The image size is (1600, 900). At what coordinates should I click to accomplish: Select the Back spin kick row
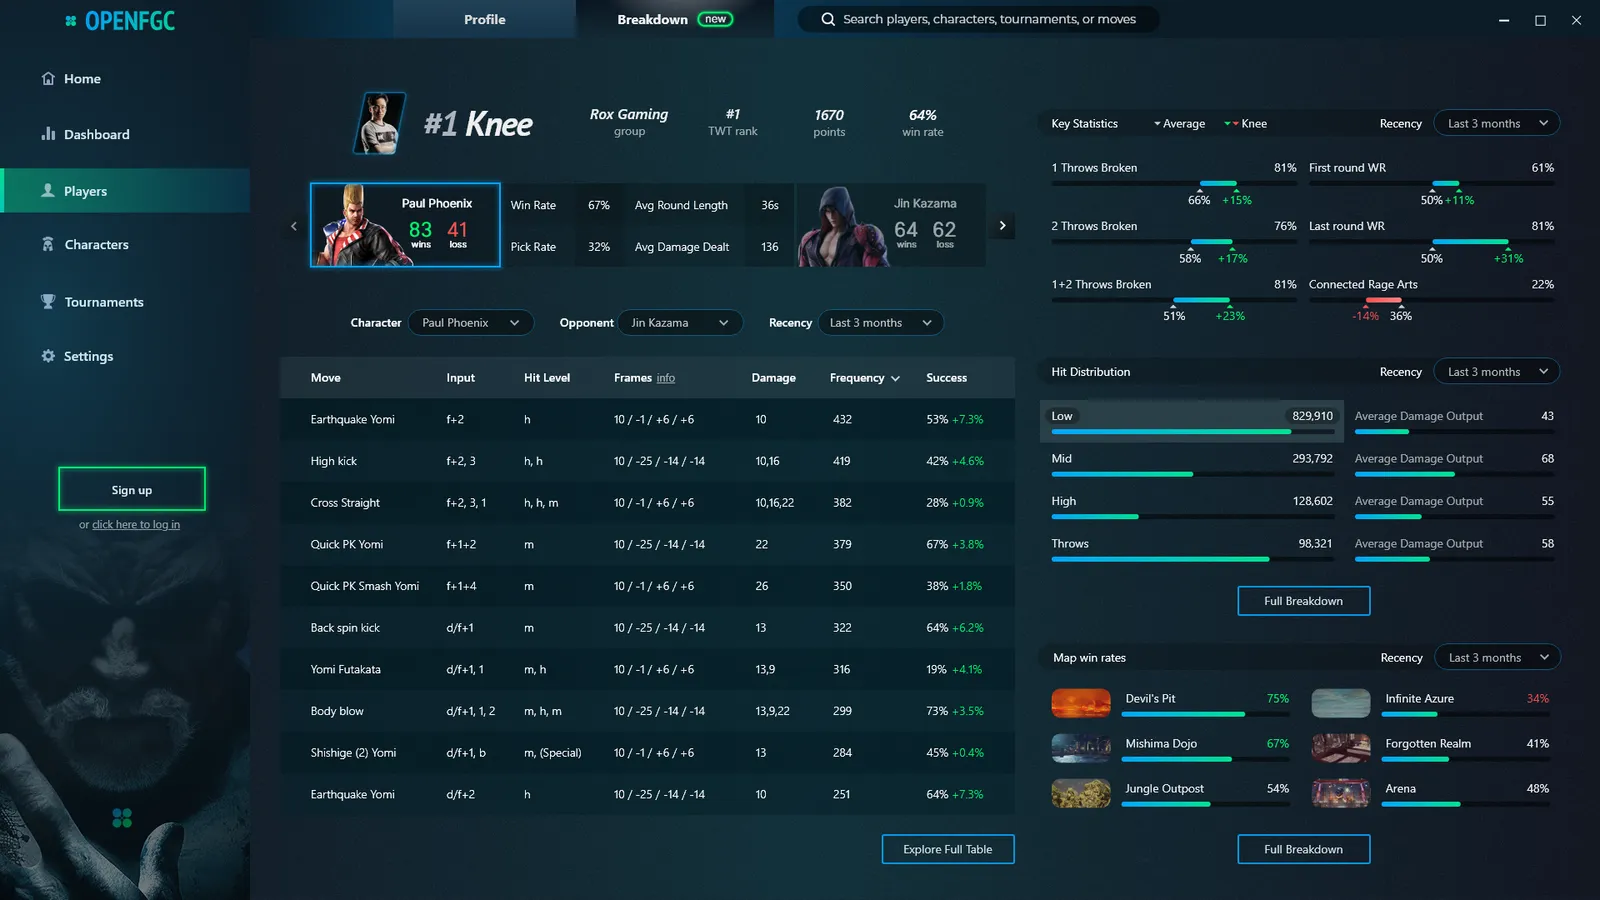click(647, 628)
